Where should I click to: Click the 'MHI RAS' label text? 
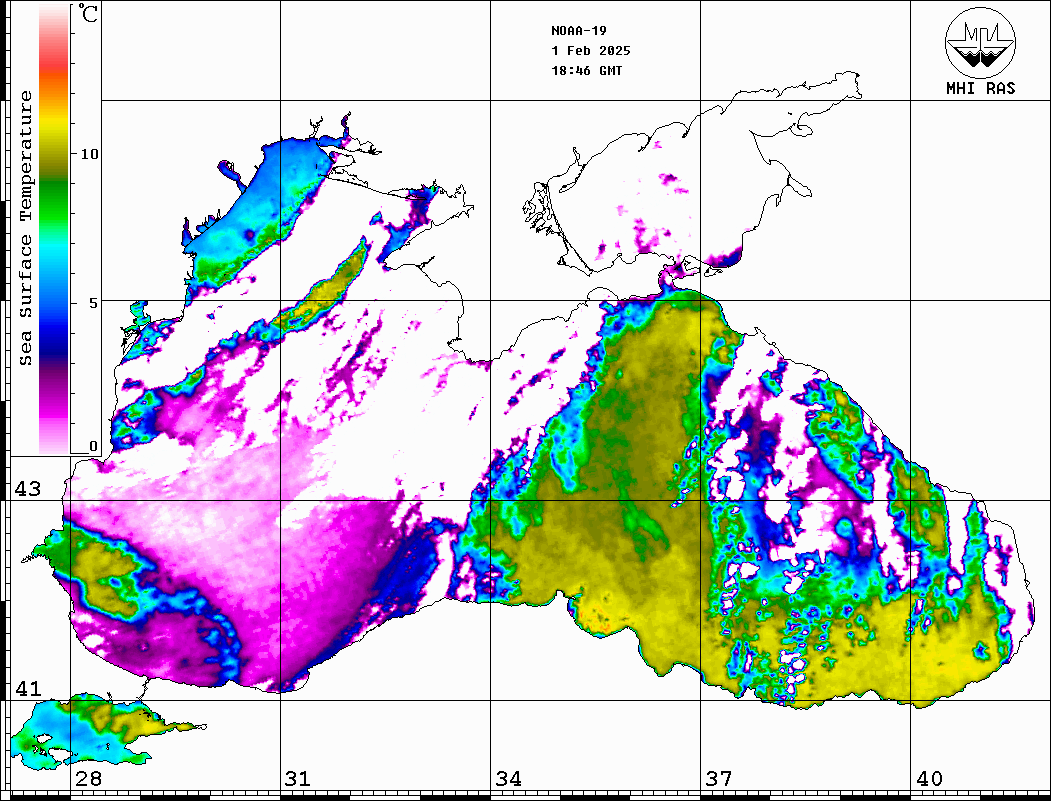(981, 88)
